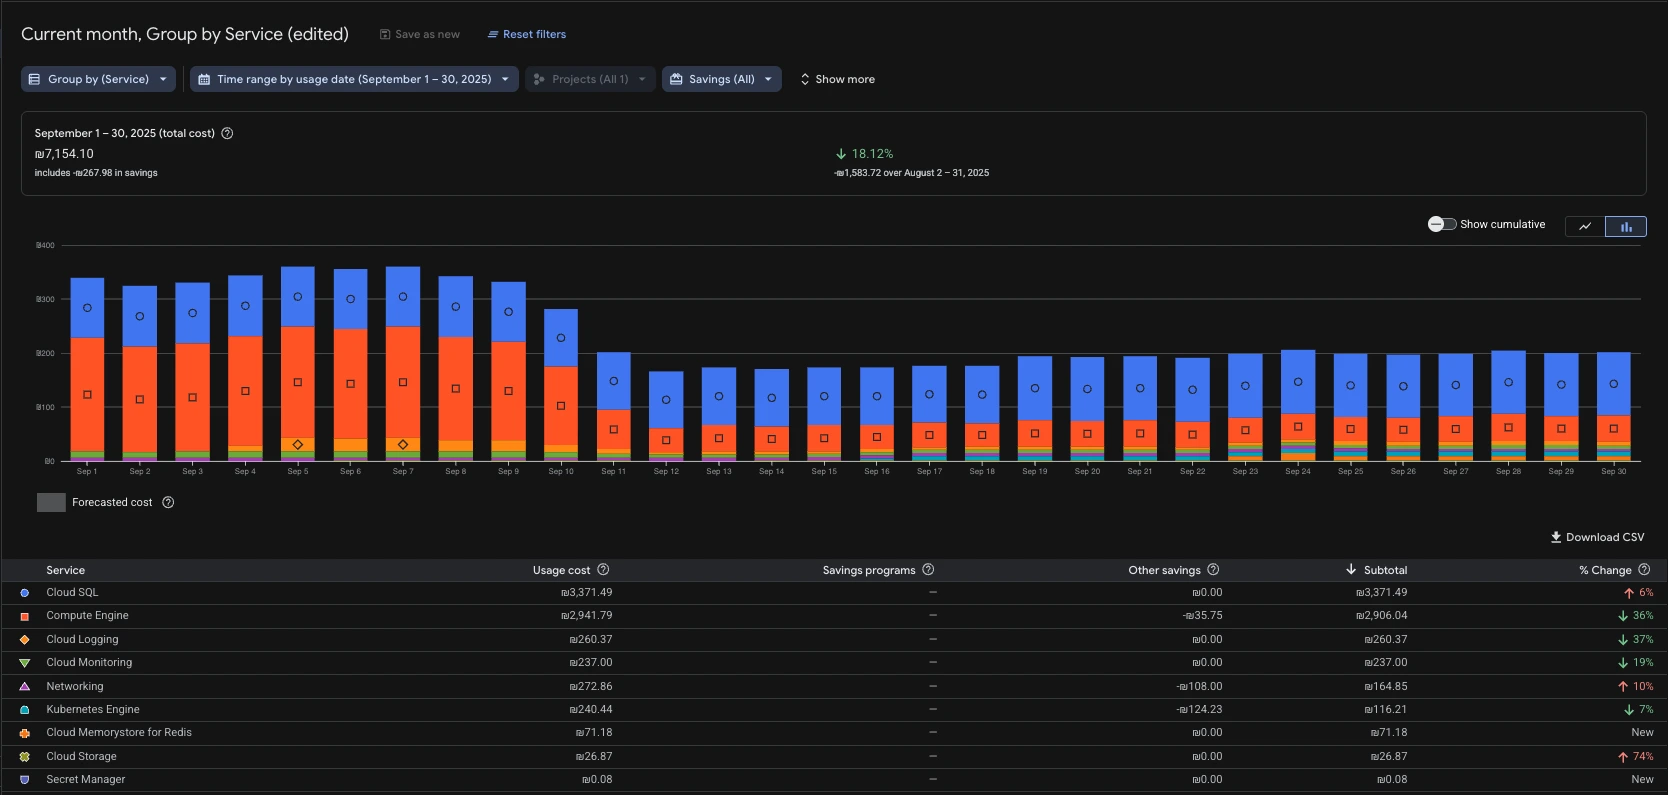
Task: Click the Savings programs help icon
Action: click(x=928, y=570)
